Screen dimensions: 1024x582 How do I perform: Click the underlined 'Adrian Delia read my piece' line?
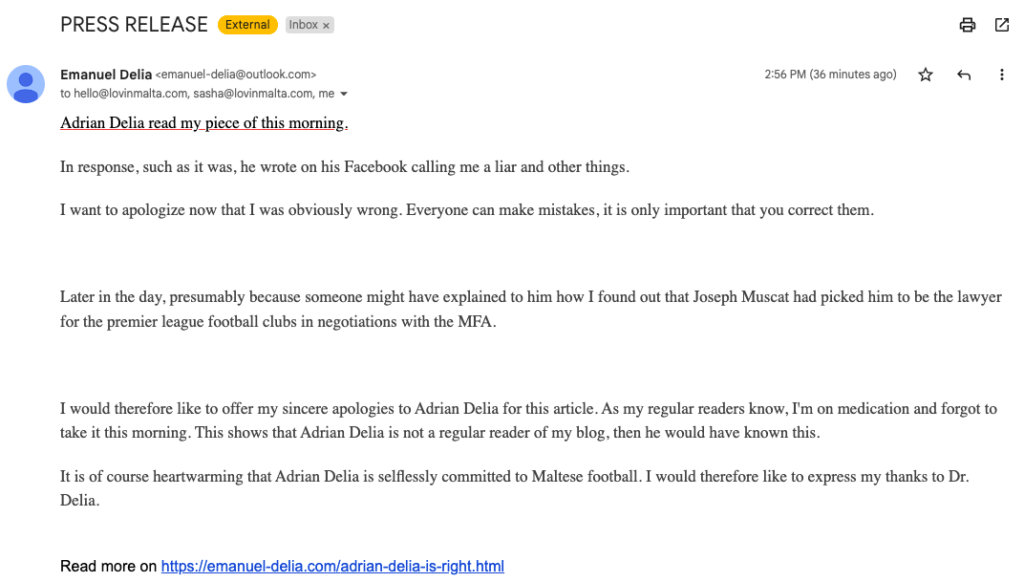coord(204,123)
